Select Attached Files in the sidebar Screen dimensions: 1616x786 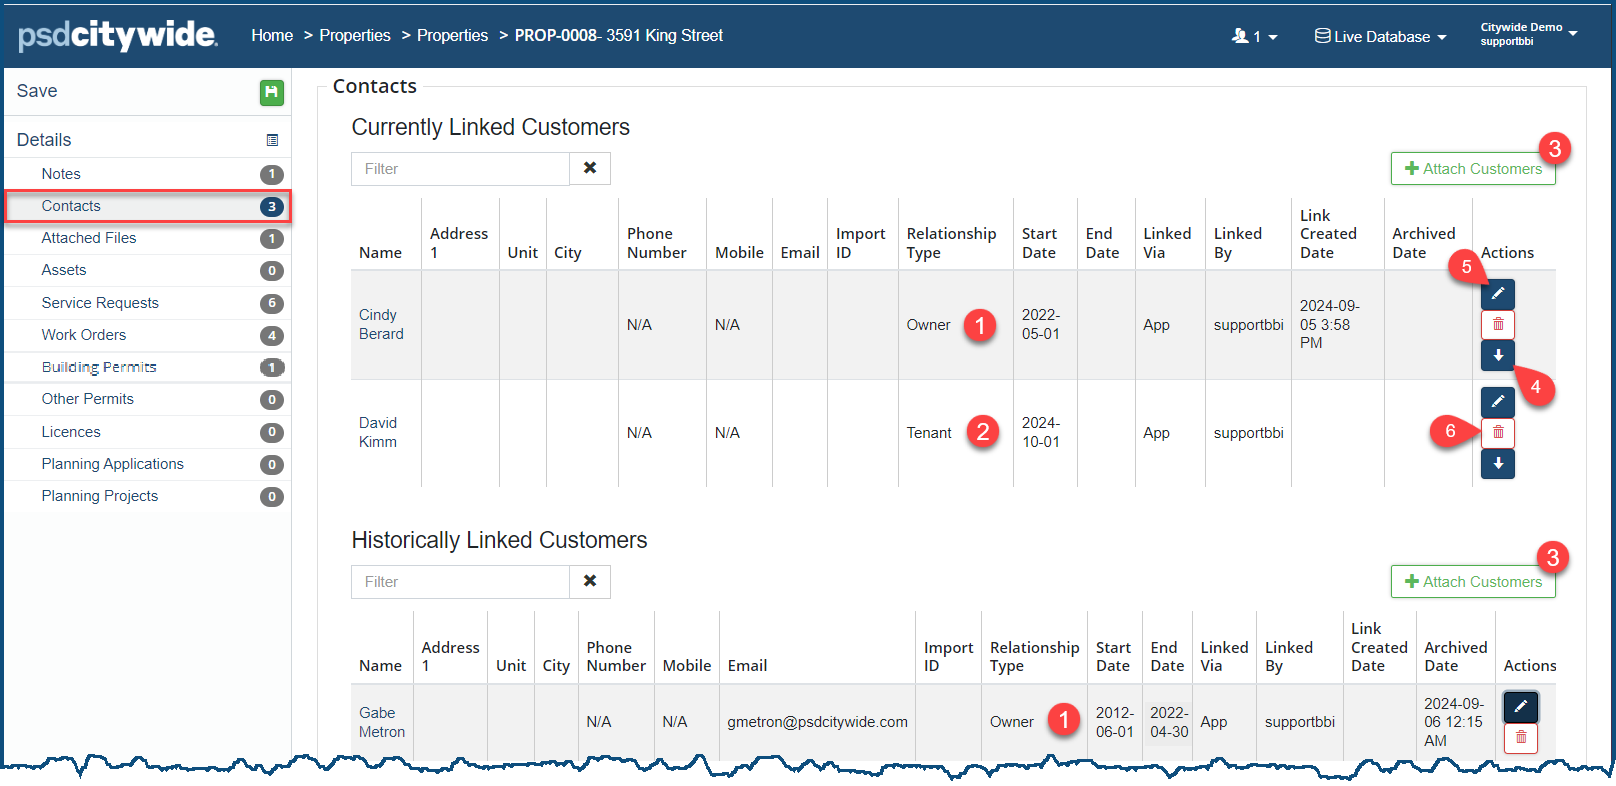(x=89, y=238)
